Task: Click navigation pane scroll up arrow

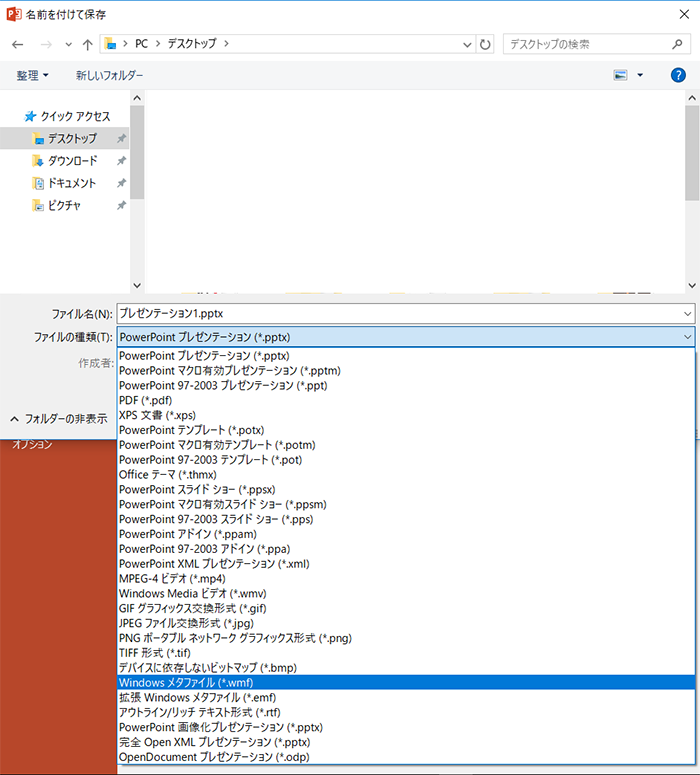Action: (137, 98)
